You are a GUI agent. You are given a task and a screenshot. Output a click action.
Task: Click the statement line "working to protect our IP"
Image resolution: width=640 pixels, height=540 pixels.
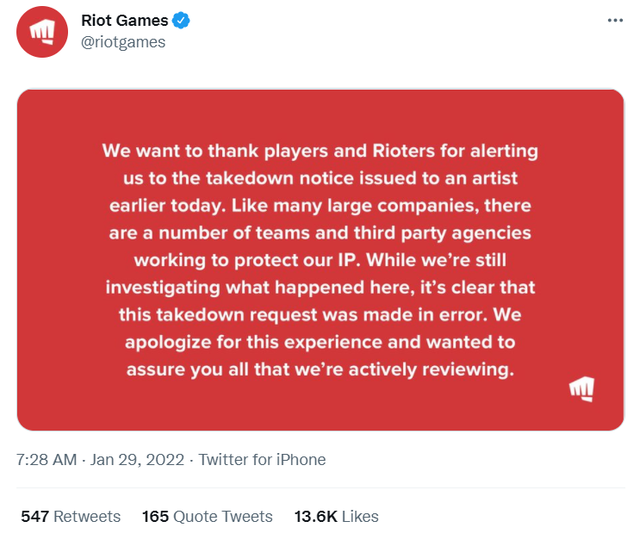point(320,260)
